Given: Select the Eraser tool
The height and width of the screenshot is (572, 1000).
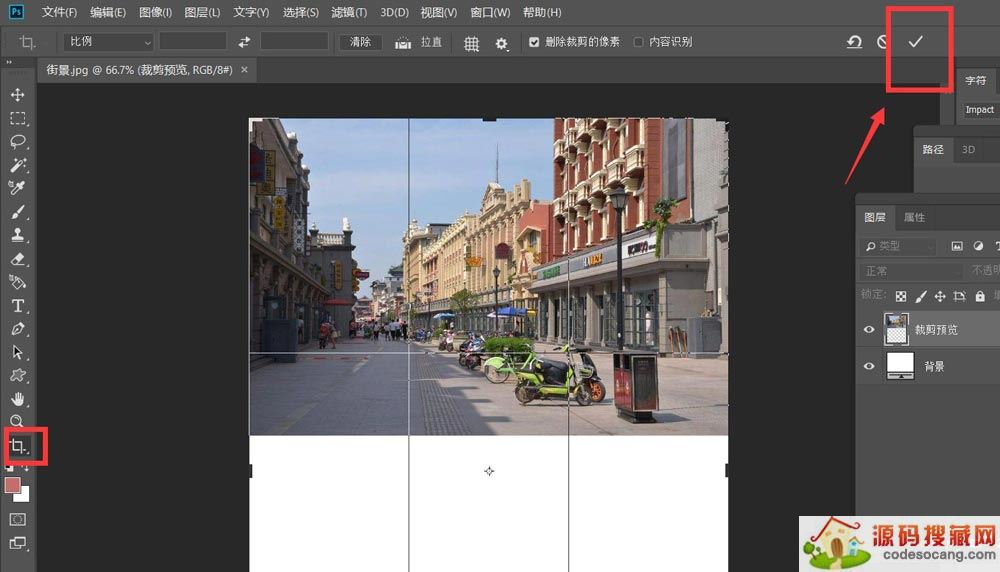Looking at the screenshot, I should 18,259.
